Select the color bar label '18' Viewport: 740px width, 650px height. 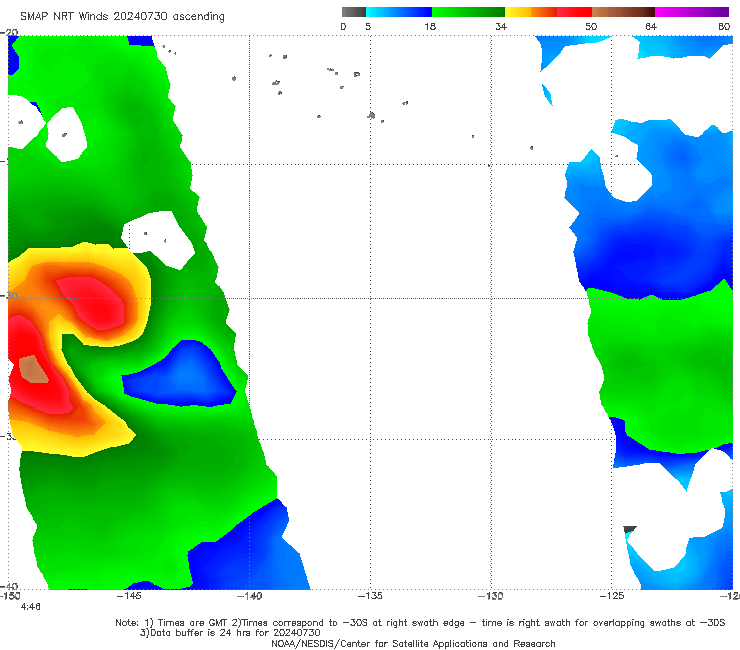pos(429,26)
